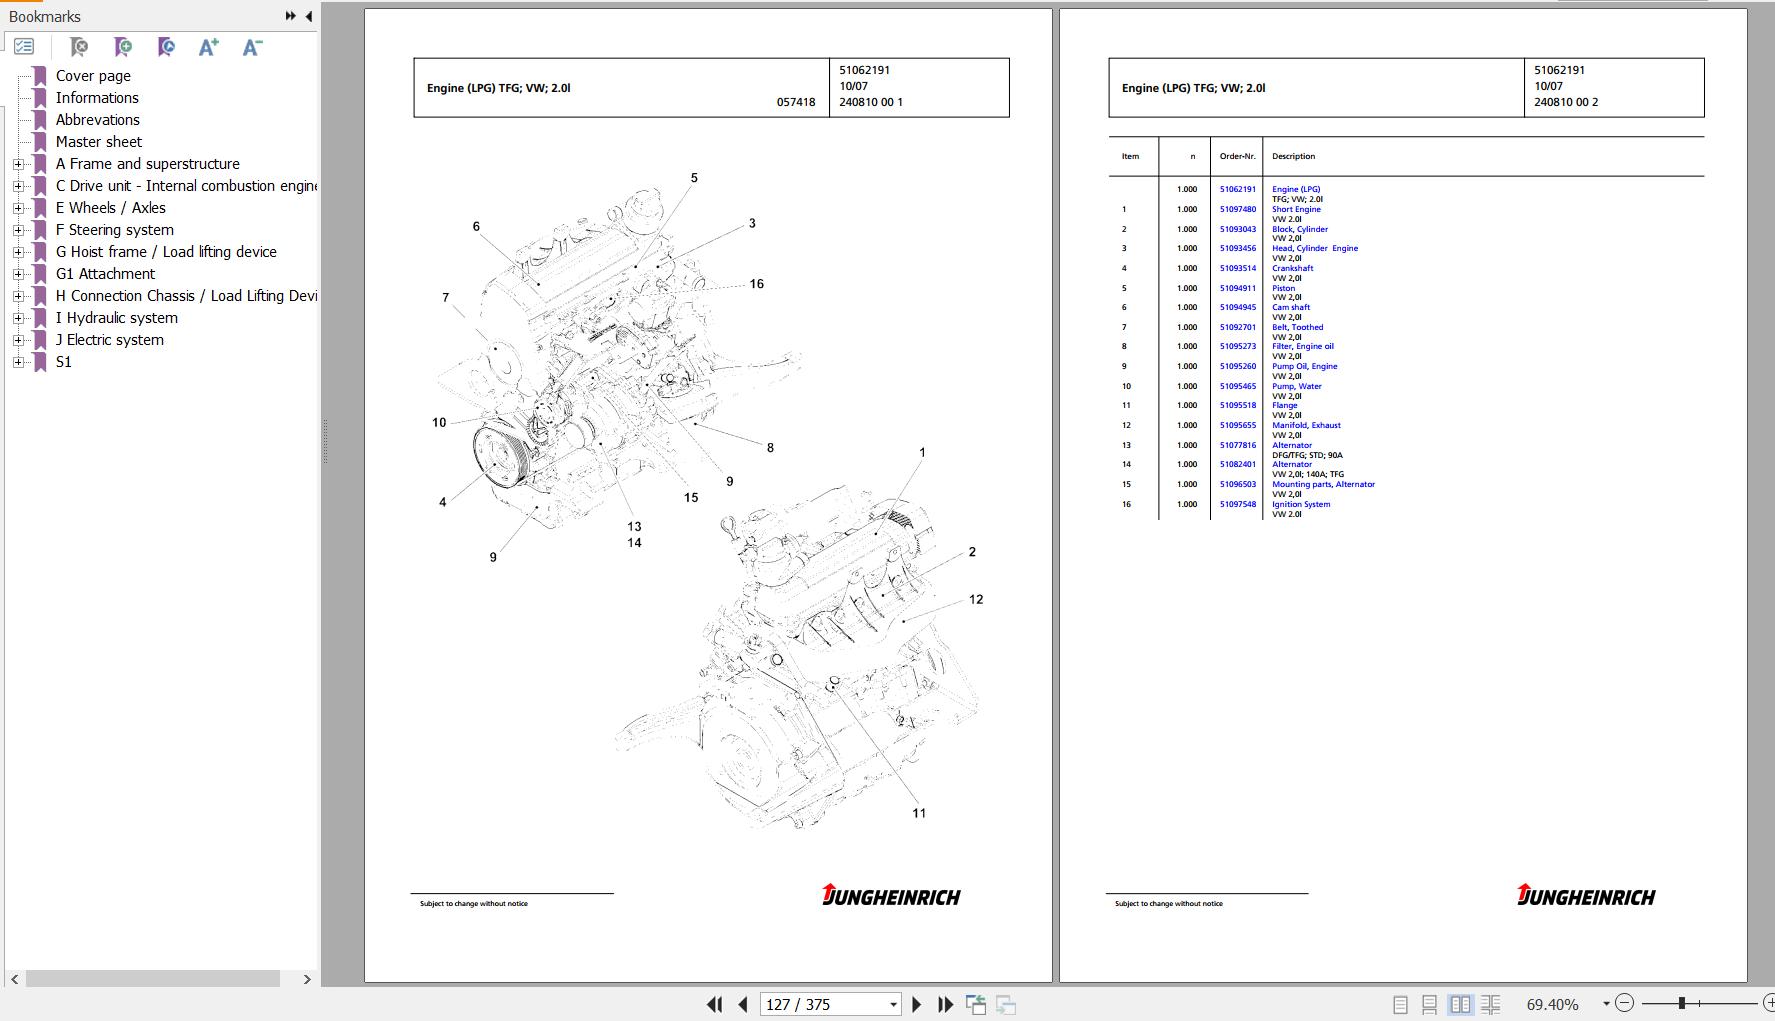Viewport: 1775px width, 1021px height.
Task: Click the Mounting parts, Alternator link
Action: click(x=1323, y=484)
